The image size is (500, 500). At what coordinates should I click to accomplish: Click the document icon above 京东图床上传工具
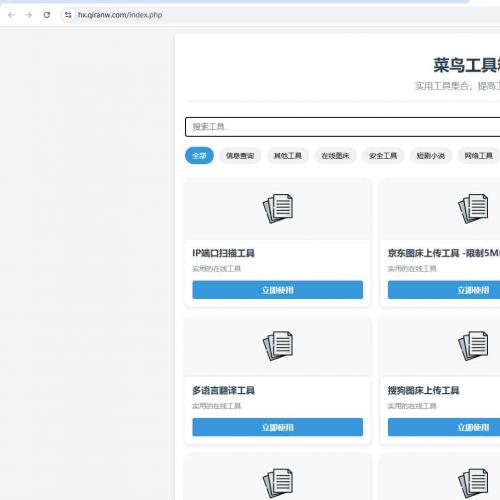tap(473, 208)
